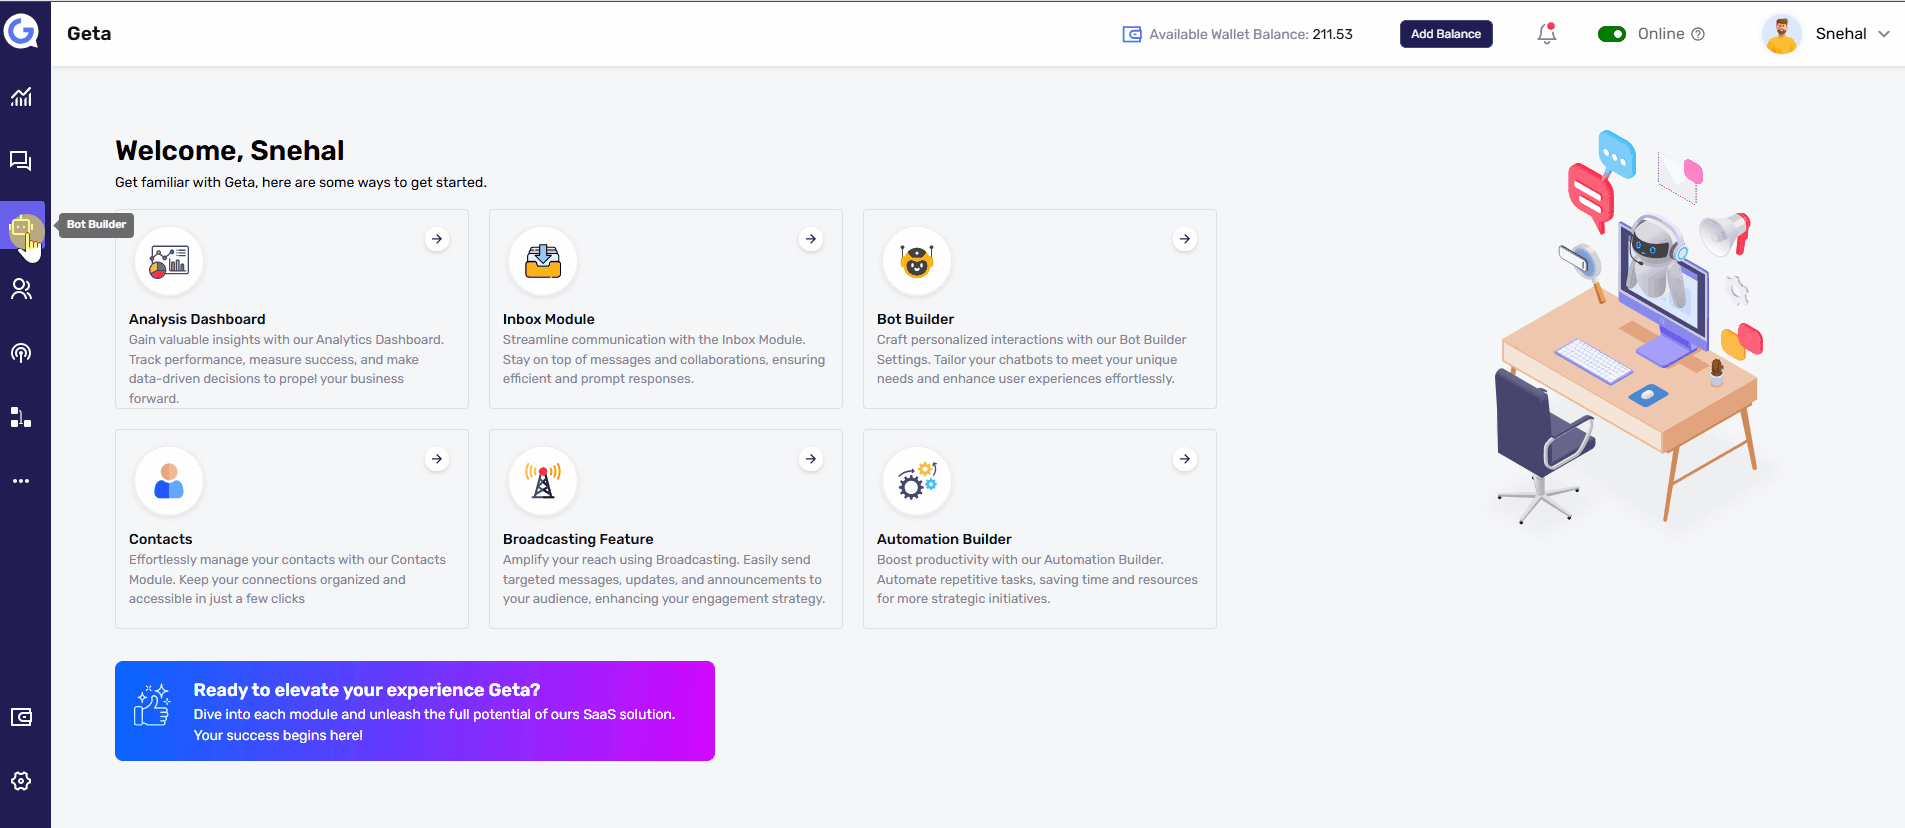Open the settings gear in sidebar
Image resolution: width=1905 pixels, height=828 pixels.
click(x=21, y=781)
